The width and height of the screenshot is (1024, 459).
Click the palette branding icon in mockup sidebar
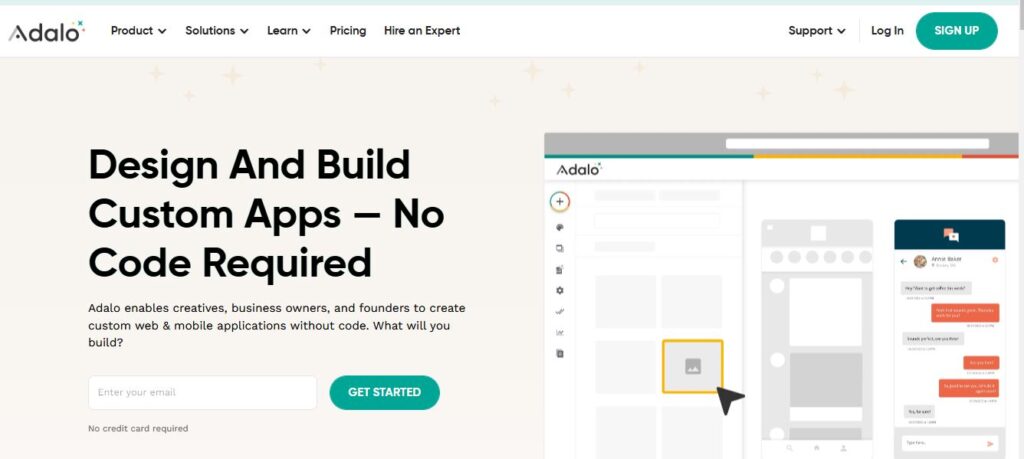coord(560,227)
